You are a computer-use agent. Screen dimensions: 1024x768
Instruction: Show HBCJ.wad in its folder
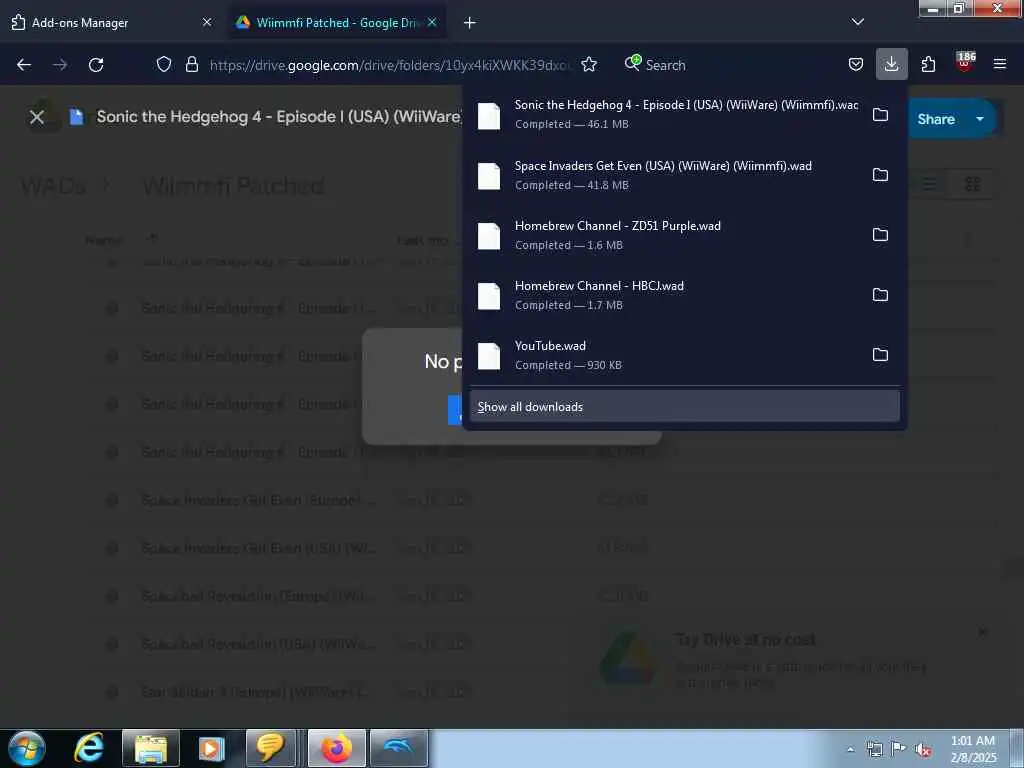880,295
